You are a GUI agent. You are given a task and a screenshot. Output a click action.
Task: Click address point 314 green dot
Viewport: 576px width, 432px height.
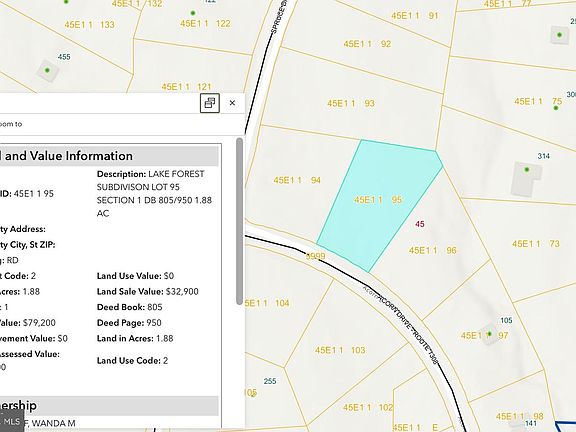527,169
